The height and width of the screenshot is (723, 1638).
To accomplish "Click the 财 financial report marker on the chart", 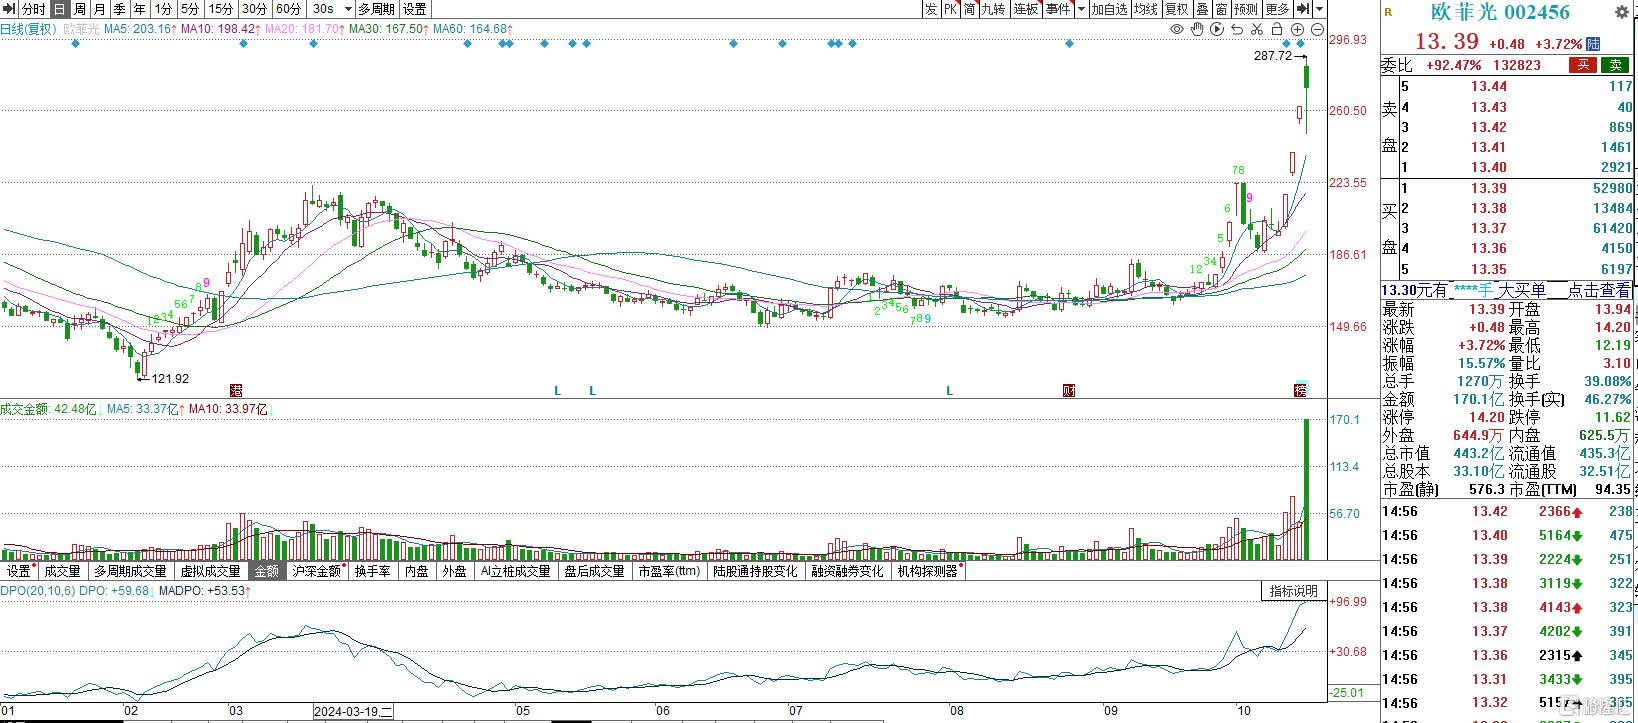I will coord(1069,390).
